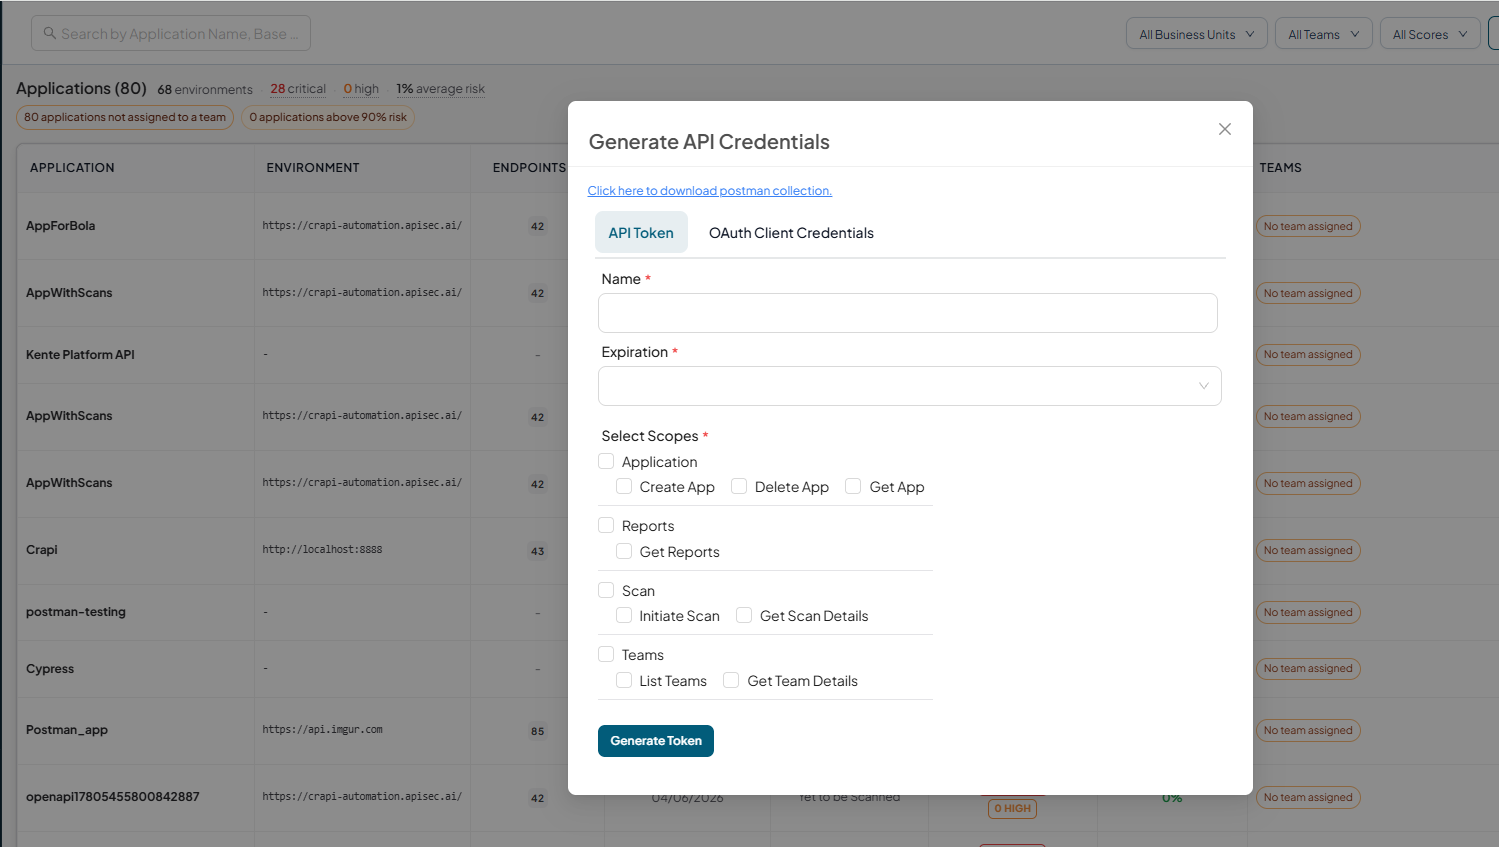The image size is (1499, 847).
Task: Click the https://api.imgur.com environment URL
Action: 322,730
